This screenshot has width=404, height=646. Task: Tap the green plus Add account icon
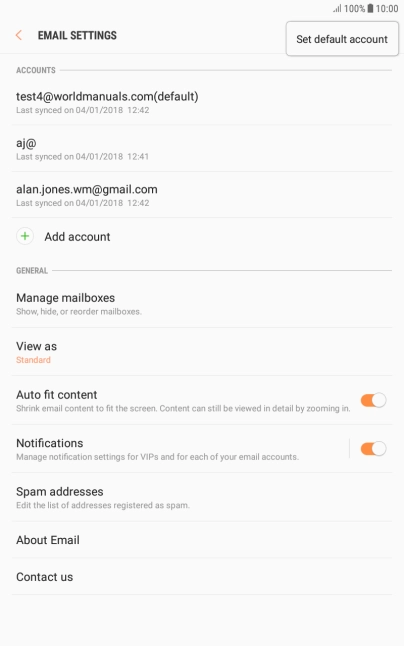click(25, 236)
